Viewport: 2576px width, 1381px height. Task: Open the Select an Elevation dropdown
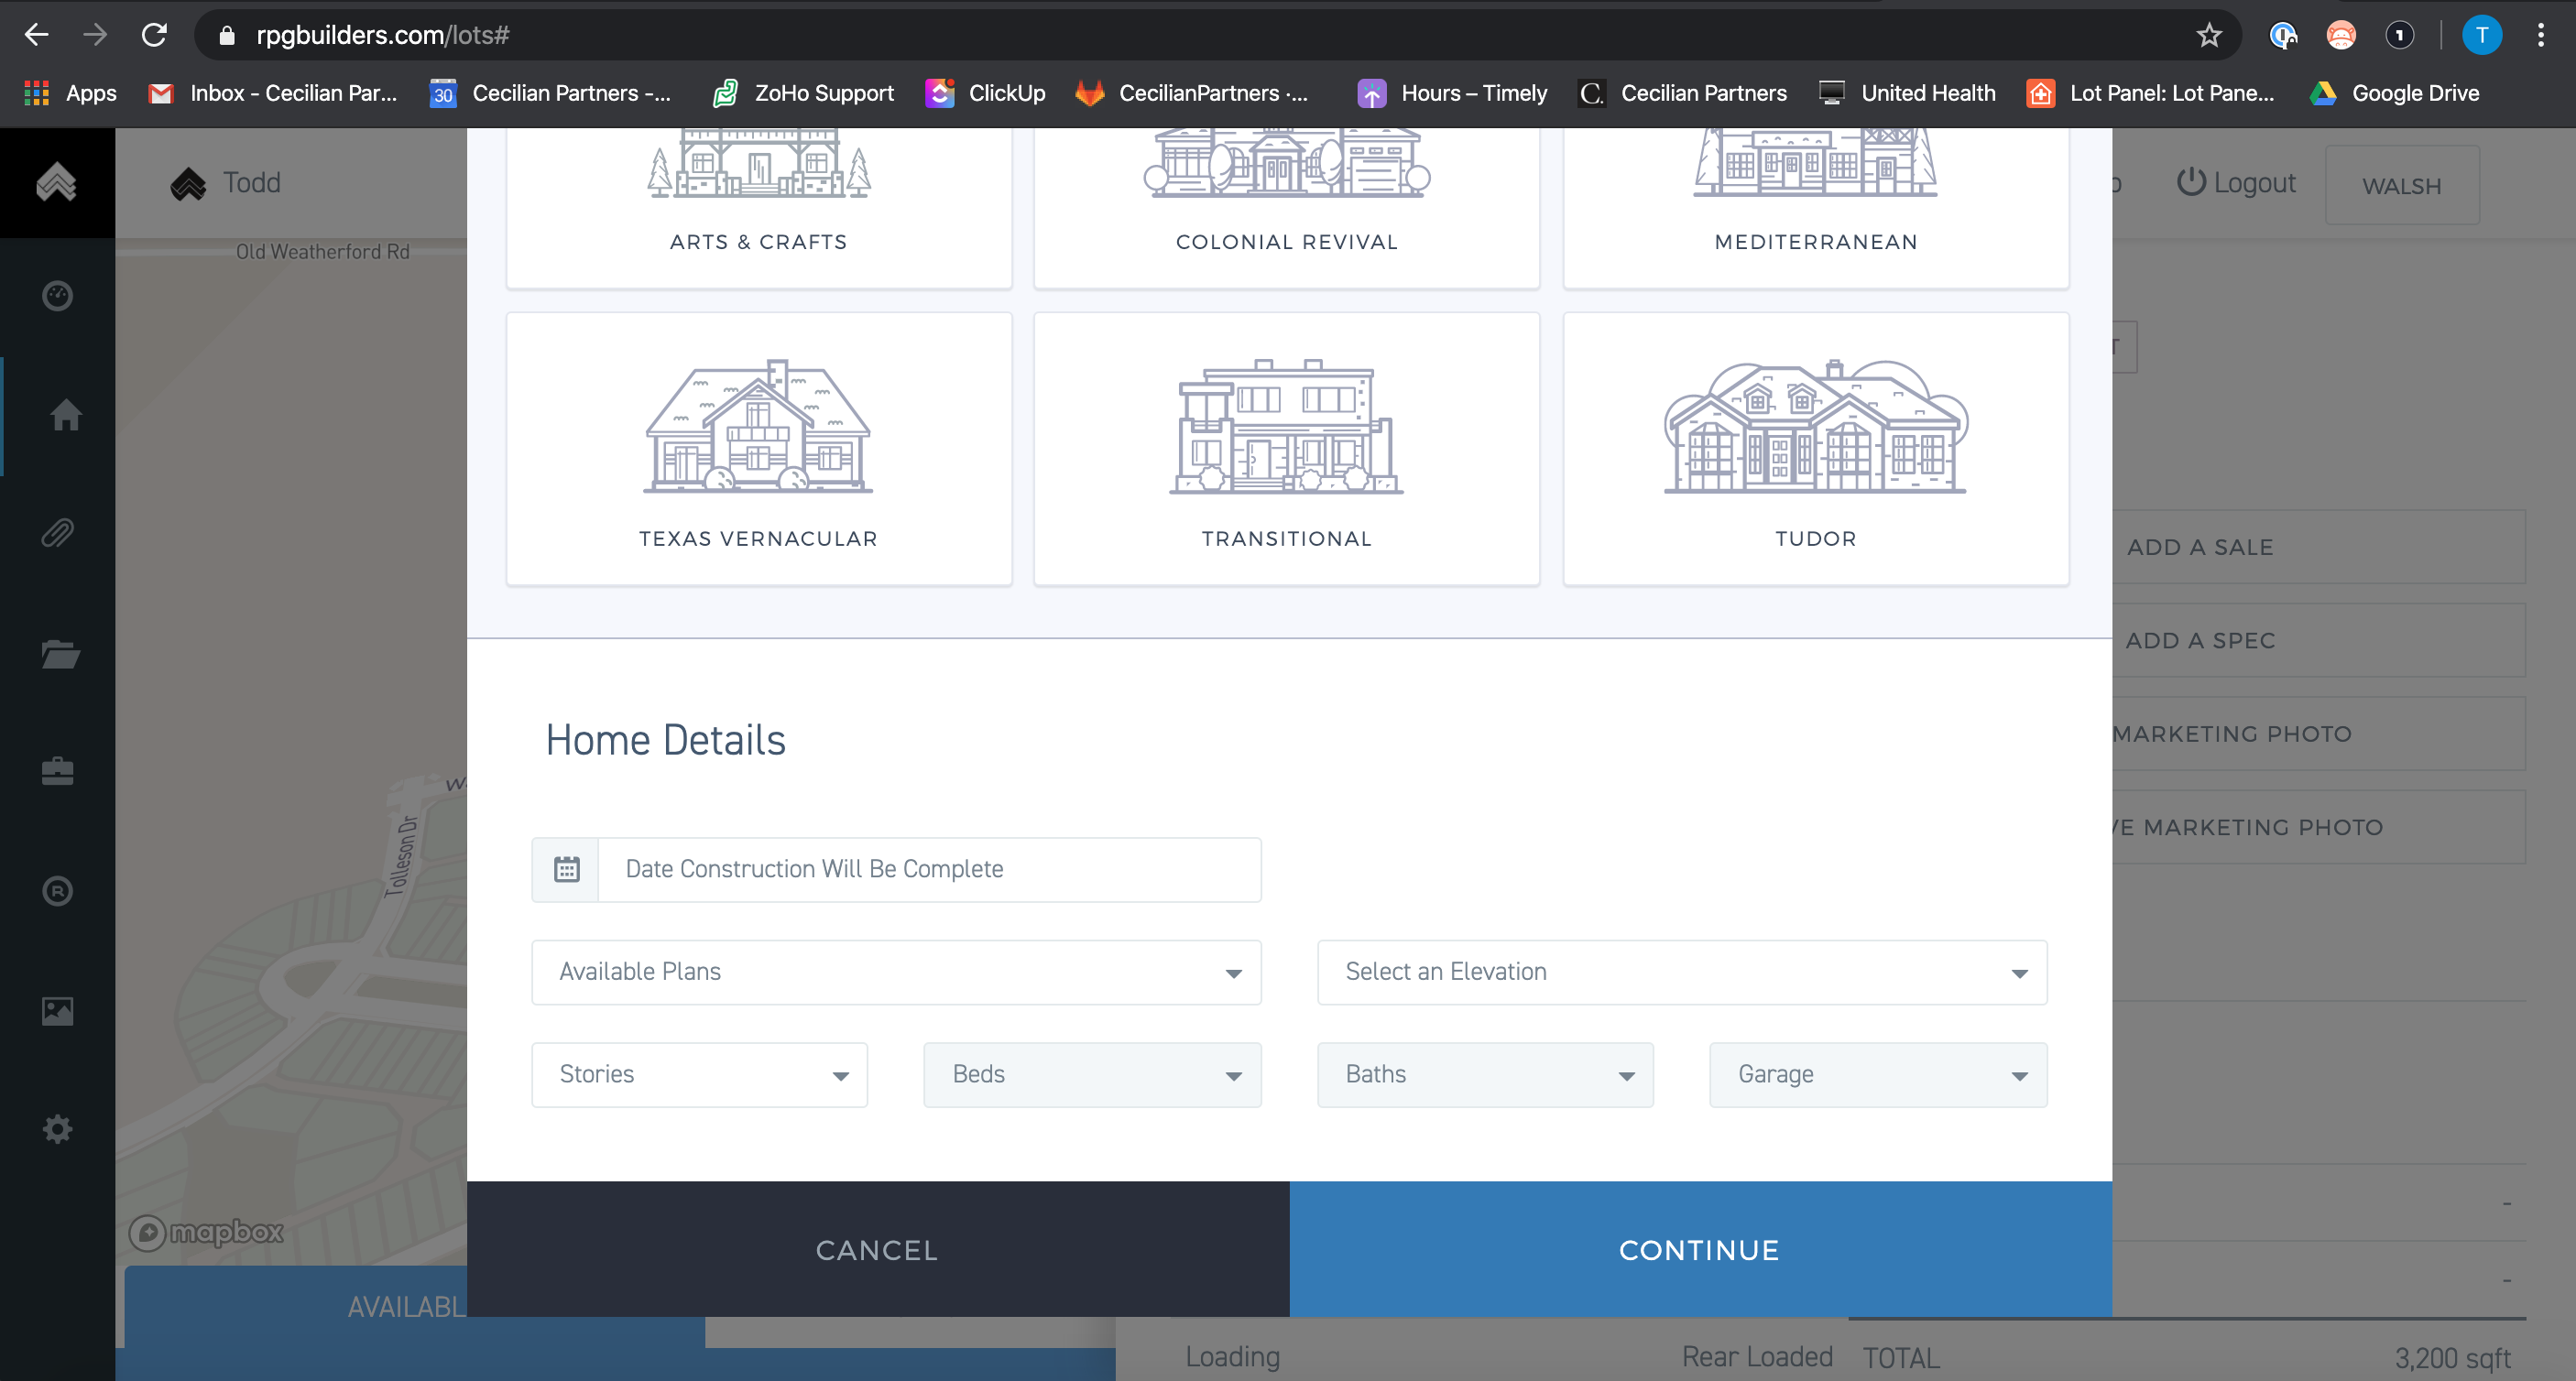(x=1681, y=972)
